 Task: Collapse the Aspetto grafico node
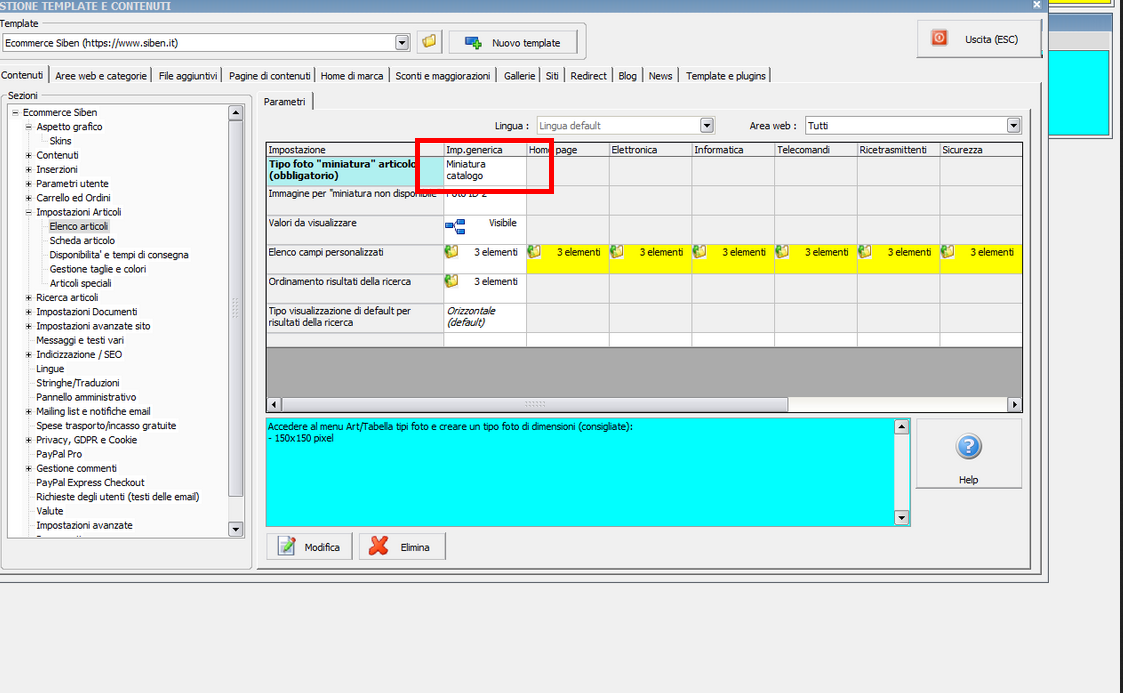tap(29, 127)
